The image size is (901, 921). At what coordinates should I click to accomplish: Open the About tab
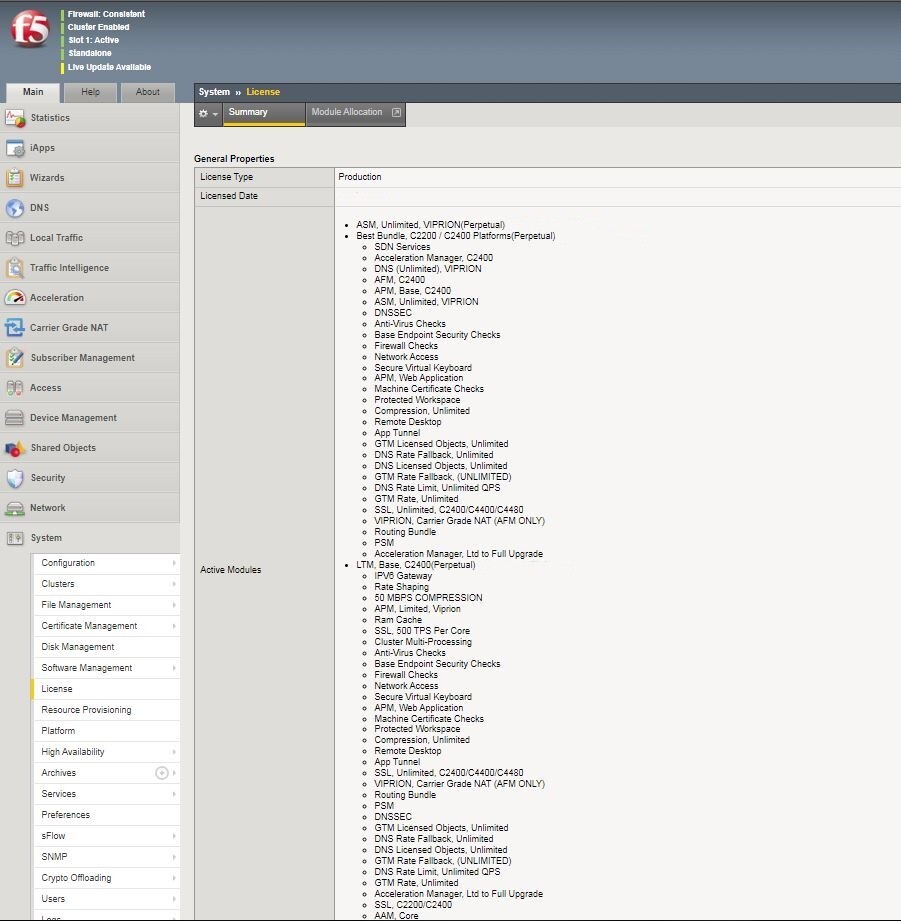point(147,92)
